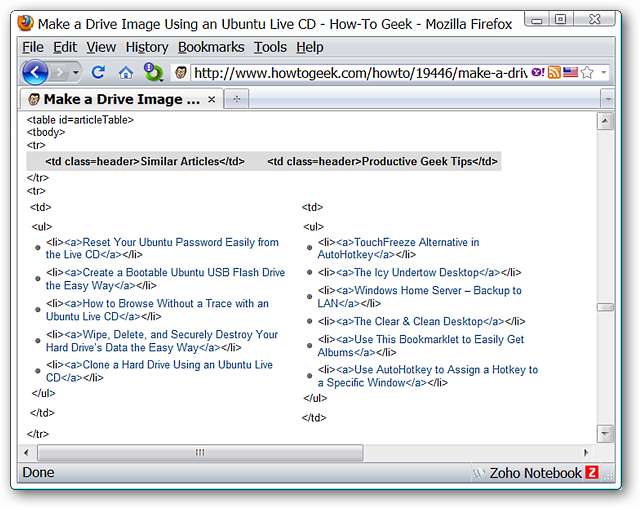This screenshot has width=640, height=508.
Task: Go to the Home page icon
Action: pos(125,72)
